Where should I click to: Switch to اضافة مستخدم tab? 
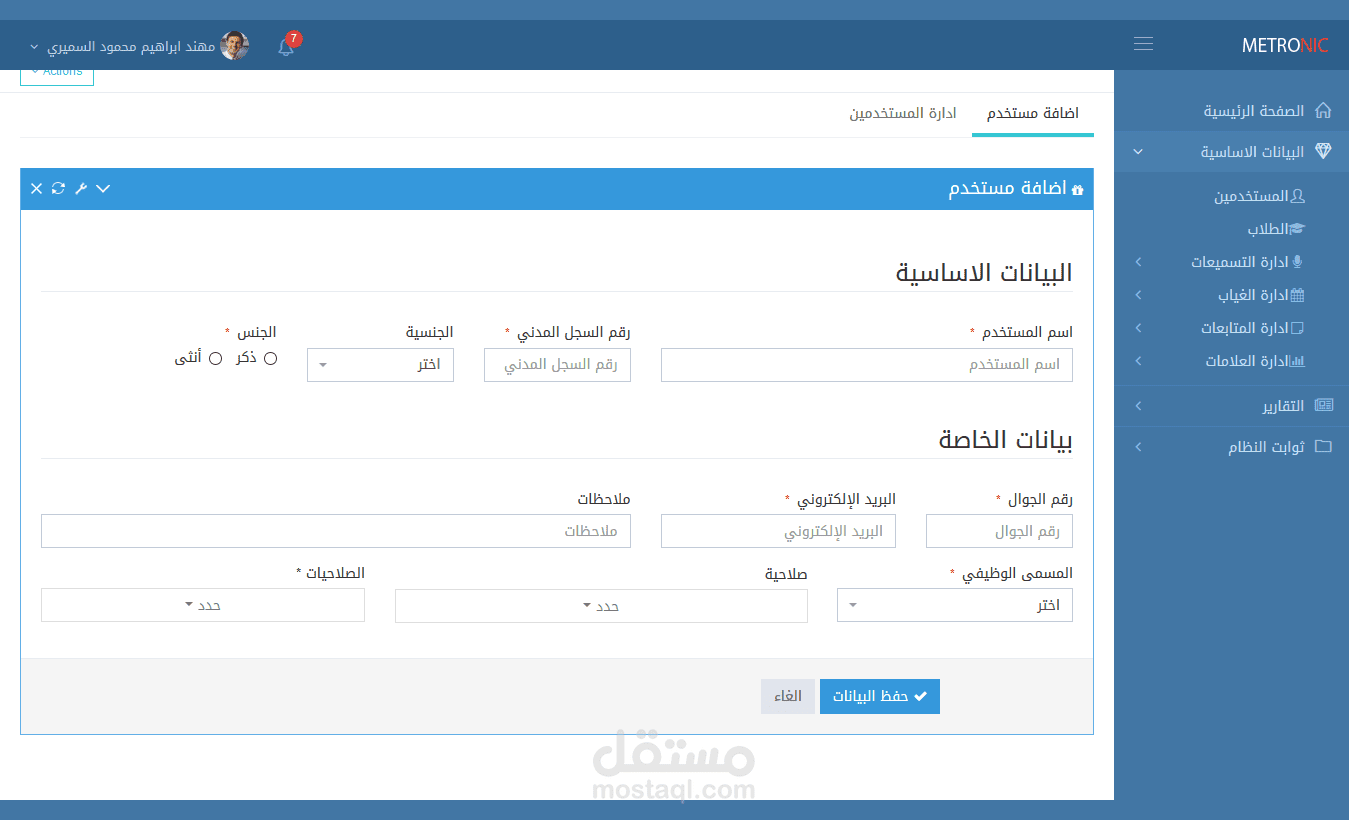[1033, 113]
